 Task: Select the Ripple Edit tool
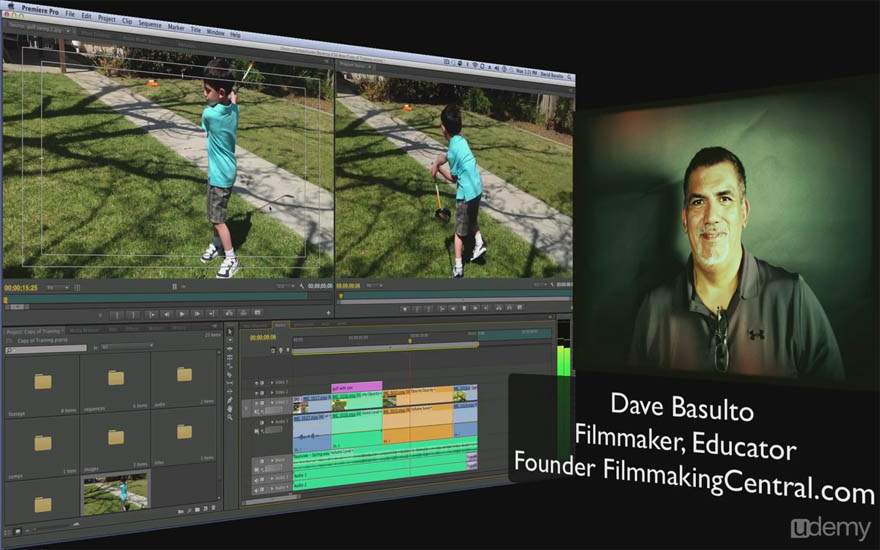pos(230,348)
